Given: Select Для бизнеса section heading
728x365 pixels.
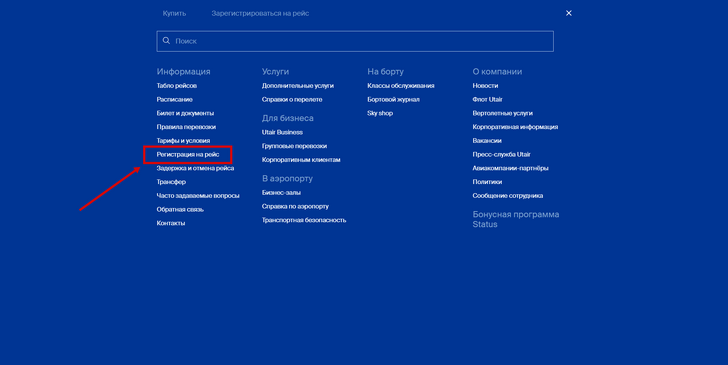Looking at the screenshot, I should [288, 118].
